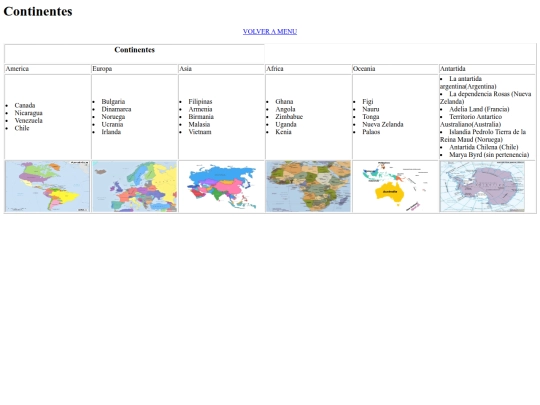Click La antartida argentina(Argentina) entry
Image resolution: width=540 pixels, height=405 pixels.
click(468, 83)
